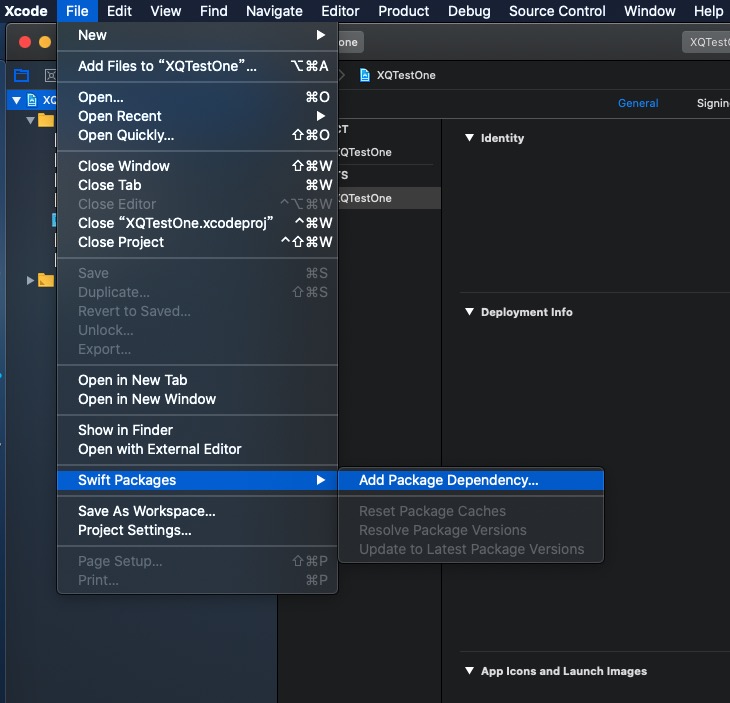Choose Open in New Tab

tap(197, 380)
